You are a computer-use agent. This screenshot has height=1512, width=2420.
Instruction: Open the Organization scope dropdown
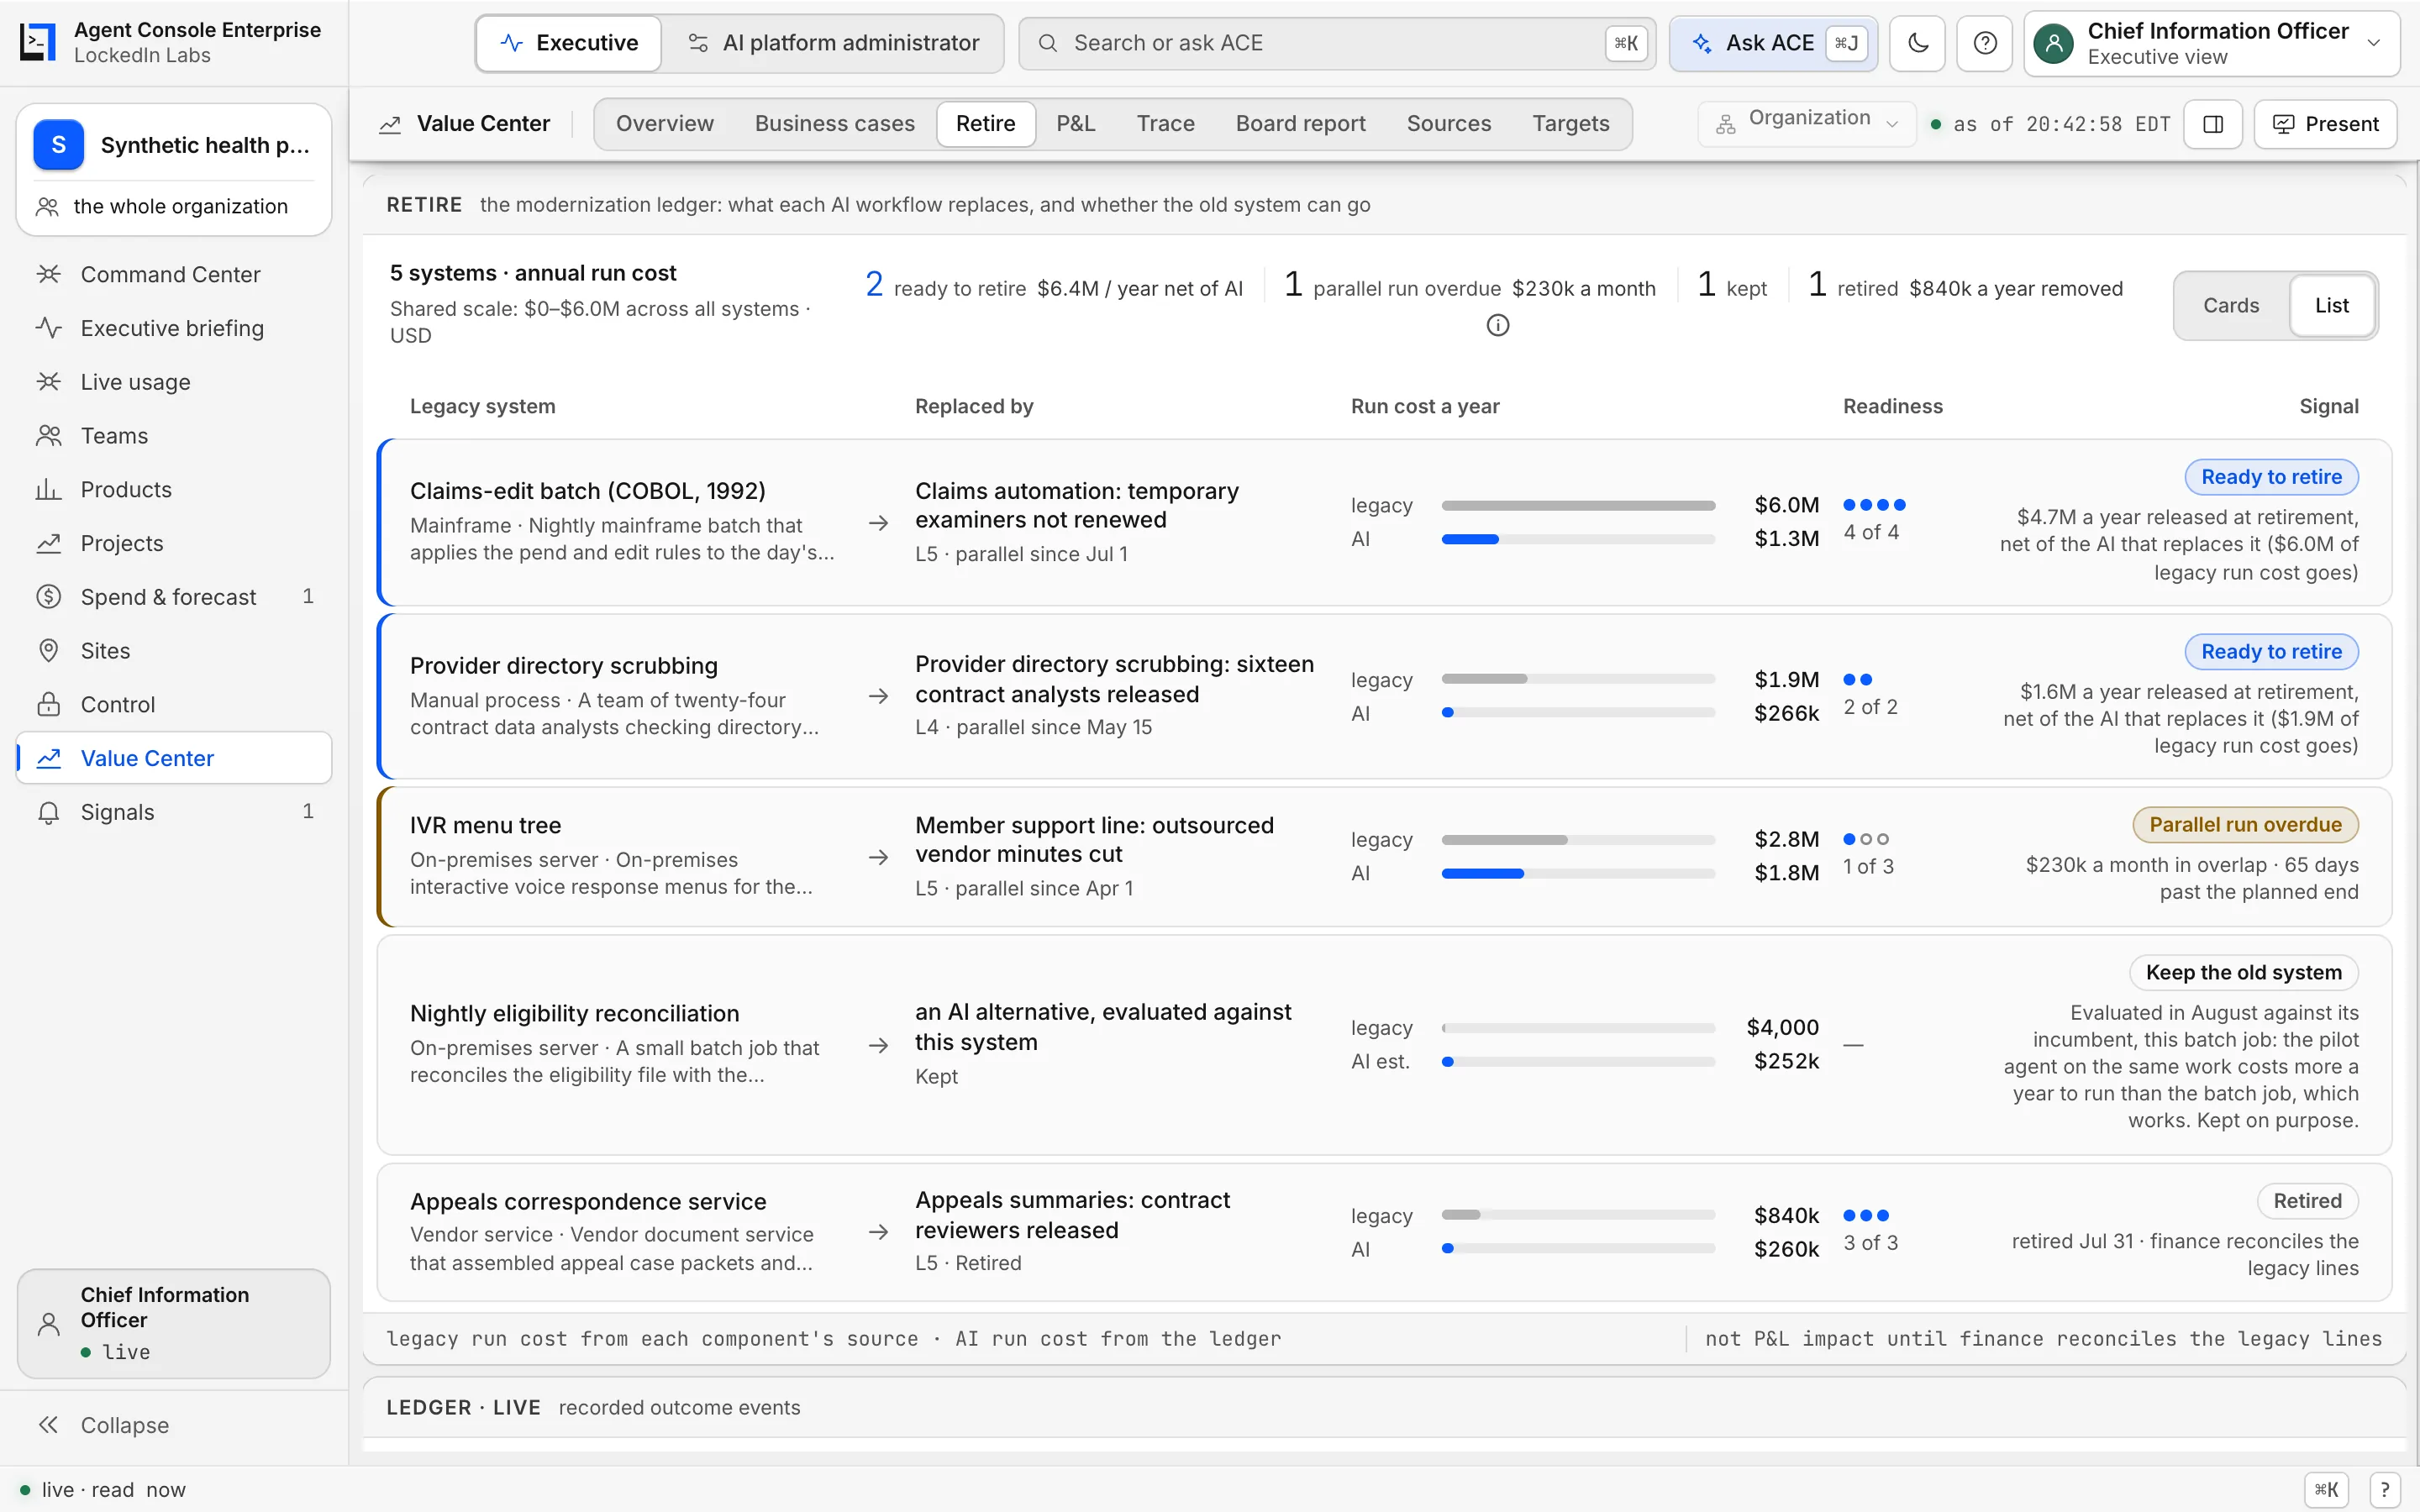[1806, 124]
